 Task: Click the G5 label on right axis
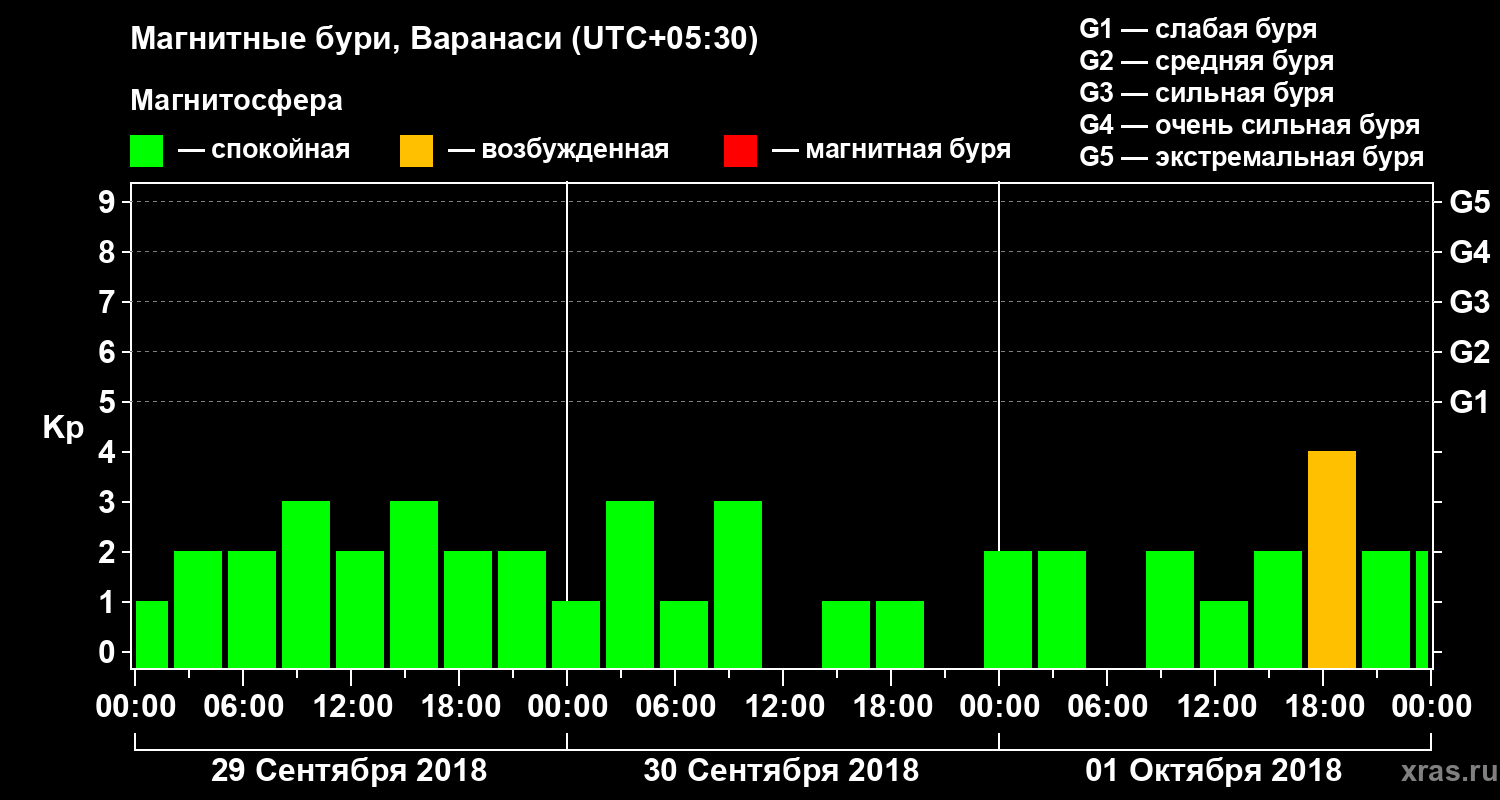[1469, 202]
